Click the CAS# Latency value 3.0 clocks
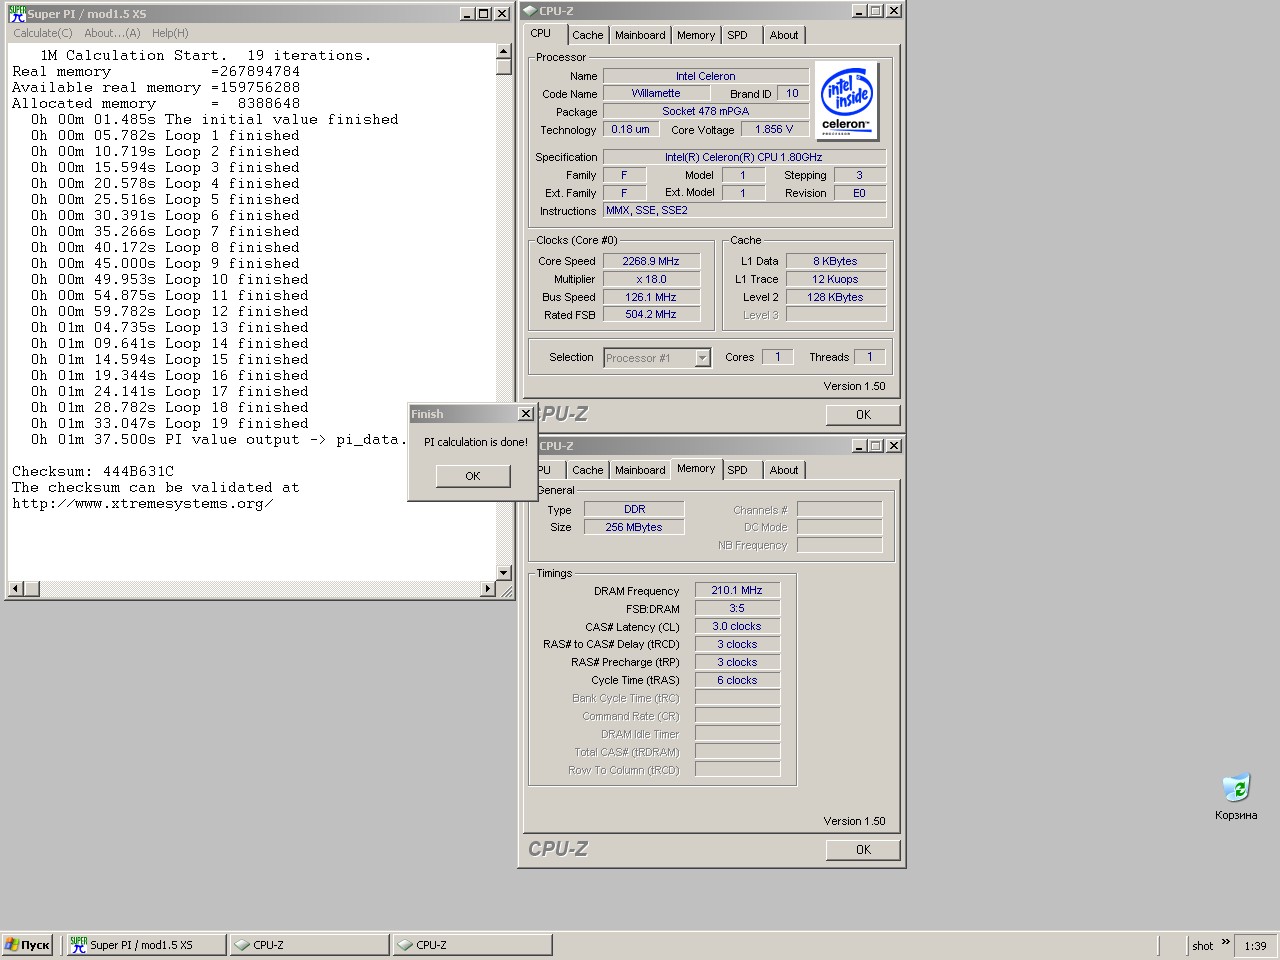The image size is (1280, 960). [737, 626]
